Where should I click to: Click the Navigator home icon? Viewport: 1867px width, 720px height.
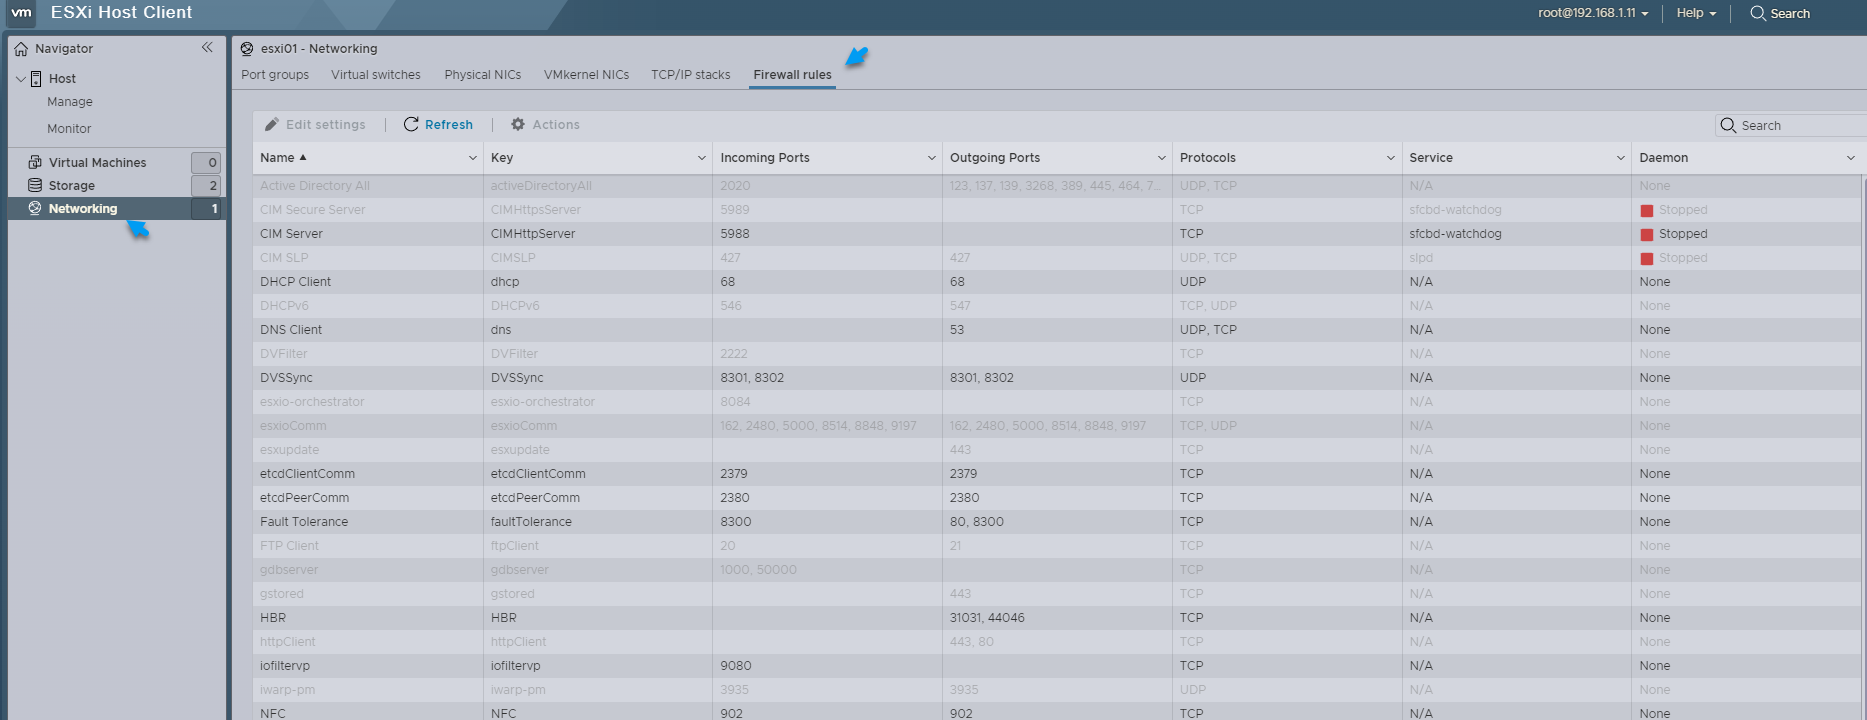click(21, 49)
